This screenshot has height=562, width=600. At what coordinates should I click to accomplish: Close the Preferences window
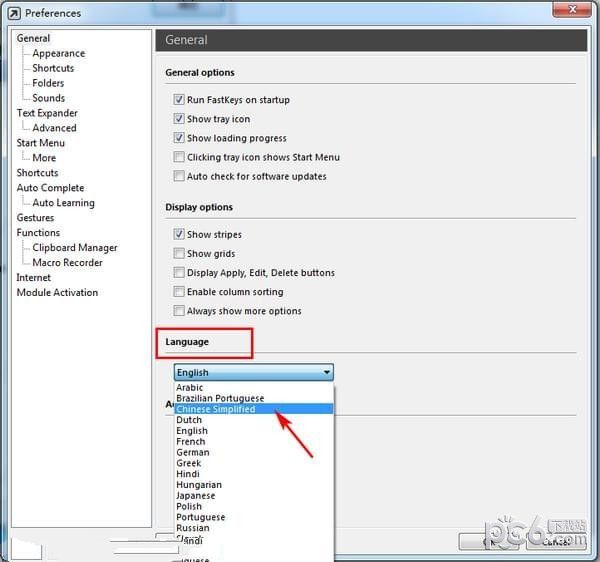point(572,10)
